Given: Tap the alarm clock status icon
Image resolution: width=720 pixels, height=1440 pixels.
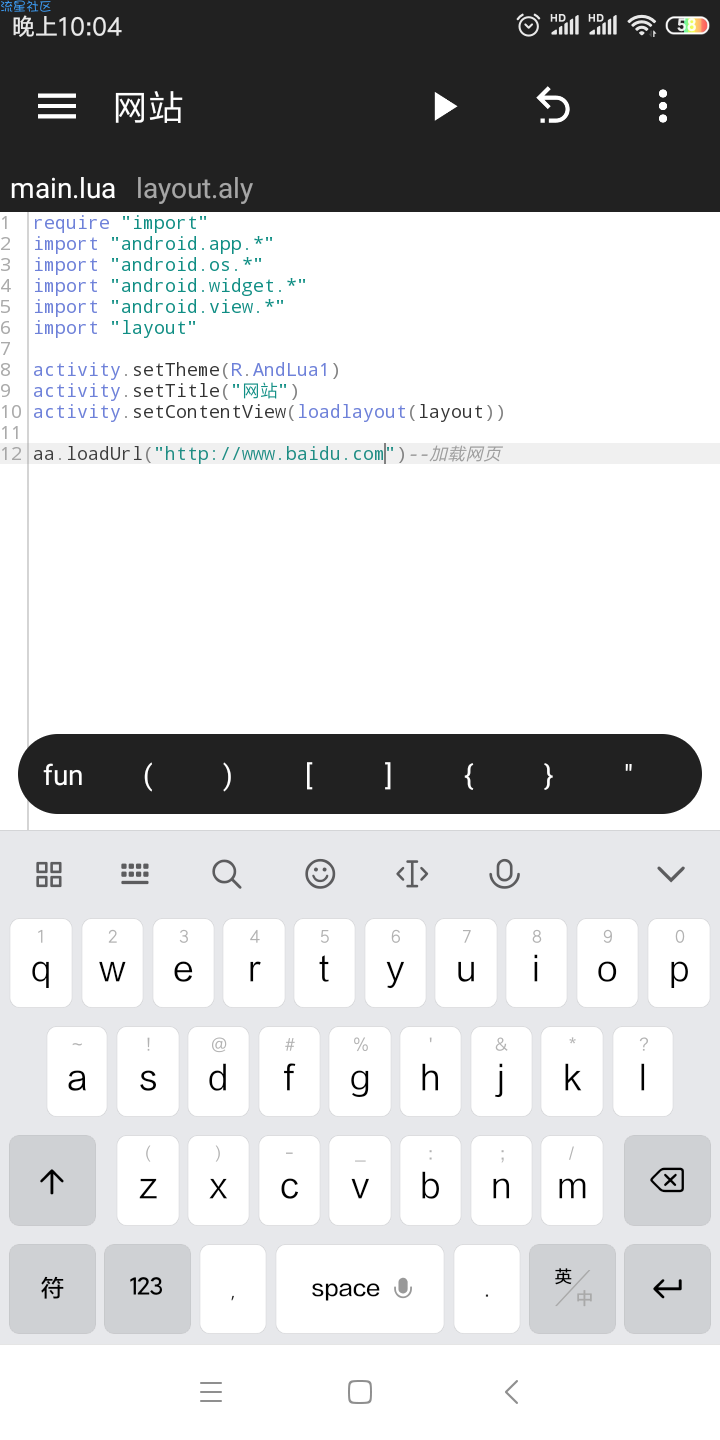Looking at the screenshot, I should tap(528, 25).
